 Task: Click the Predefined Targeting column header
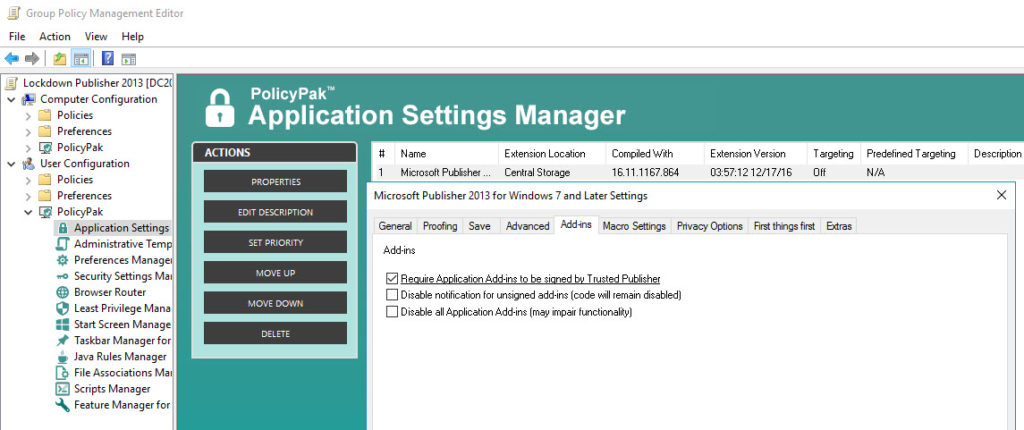tap(914, 154)
